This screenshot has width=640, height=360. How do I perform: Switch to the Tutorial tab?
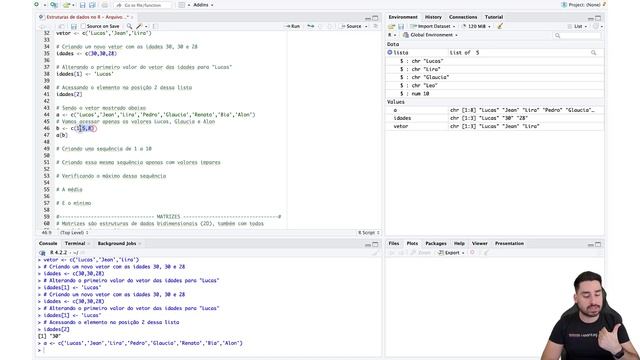[493, 17]
